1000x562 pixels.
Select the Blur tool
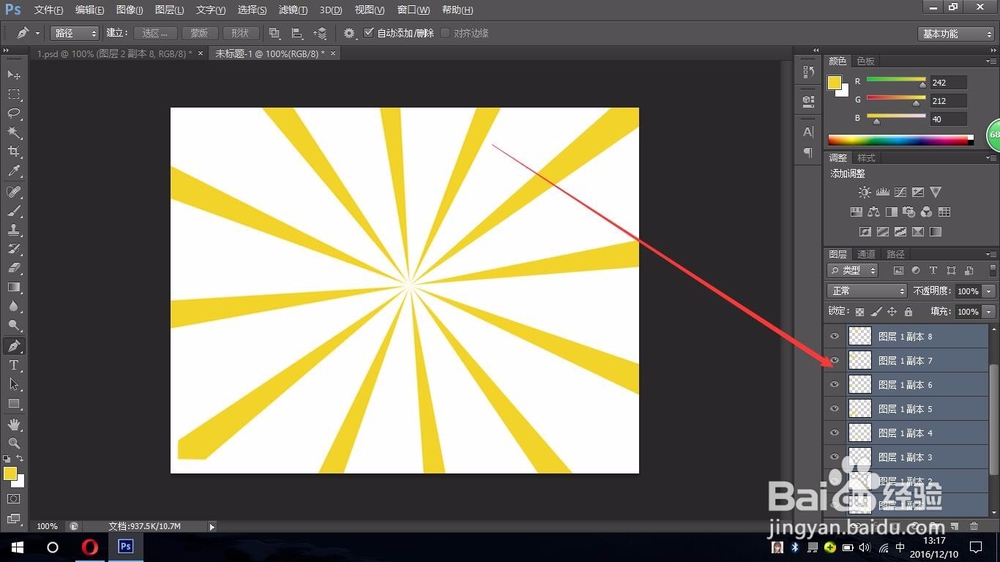pos(13,306)
